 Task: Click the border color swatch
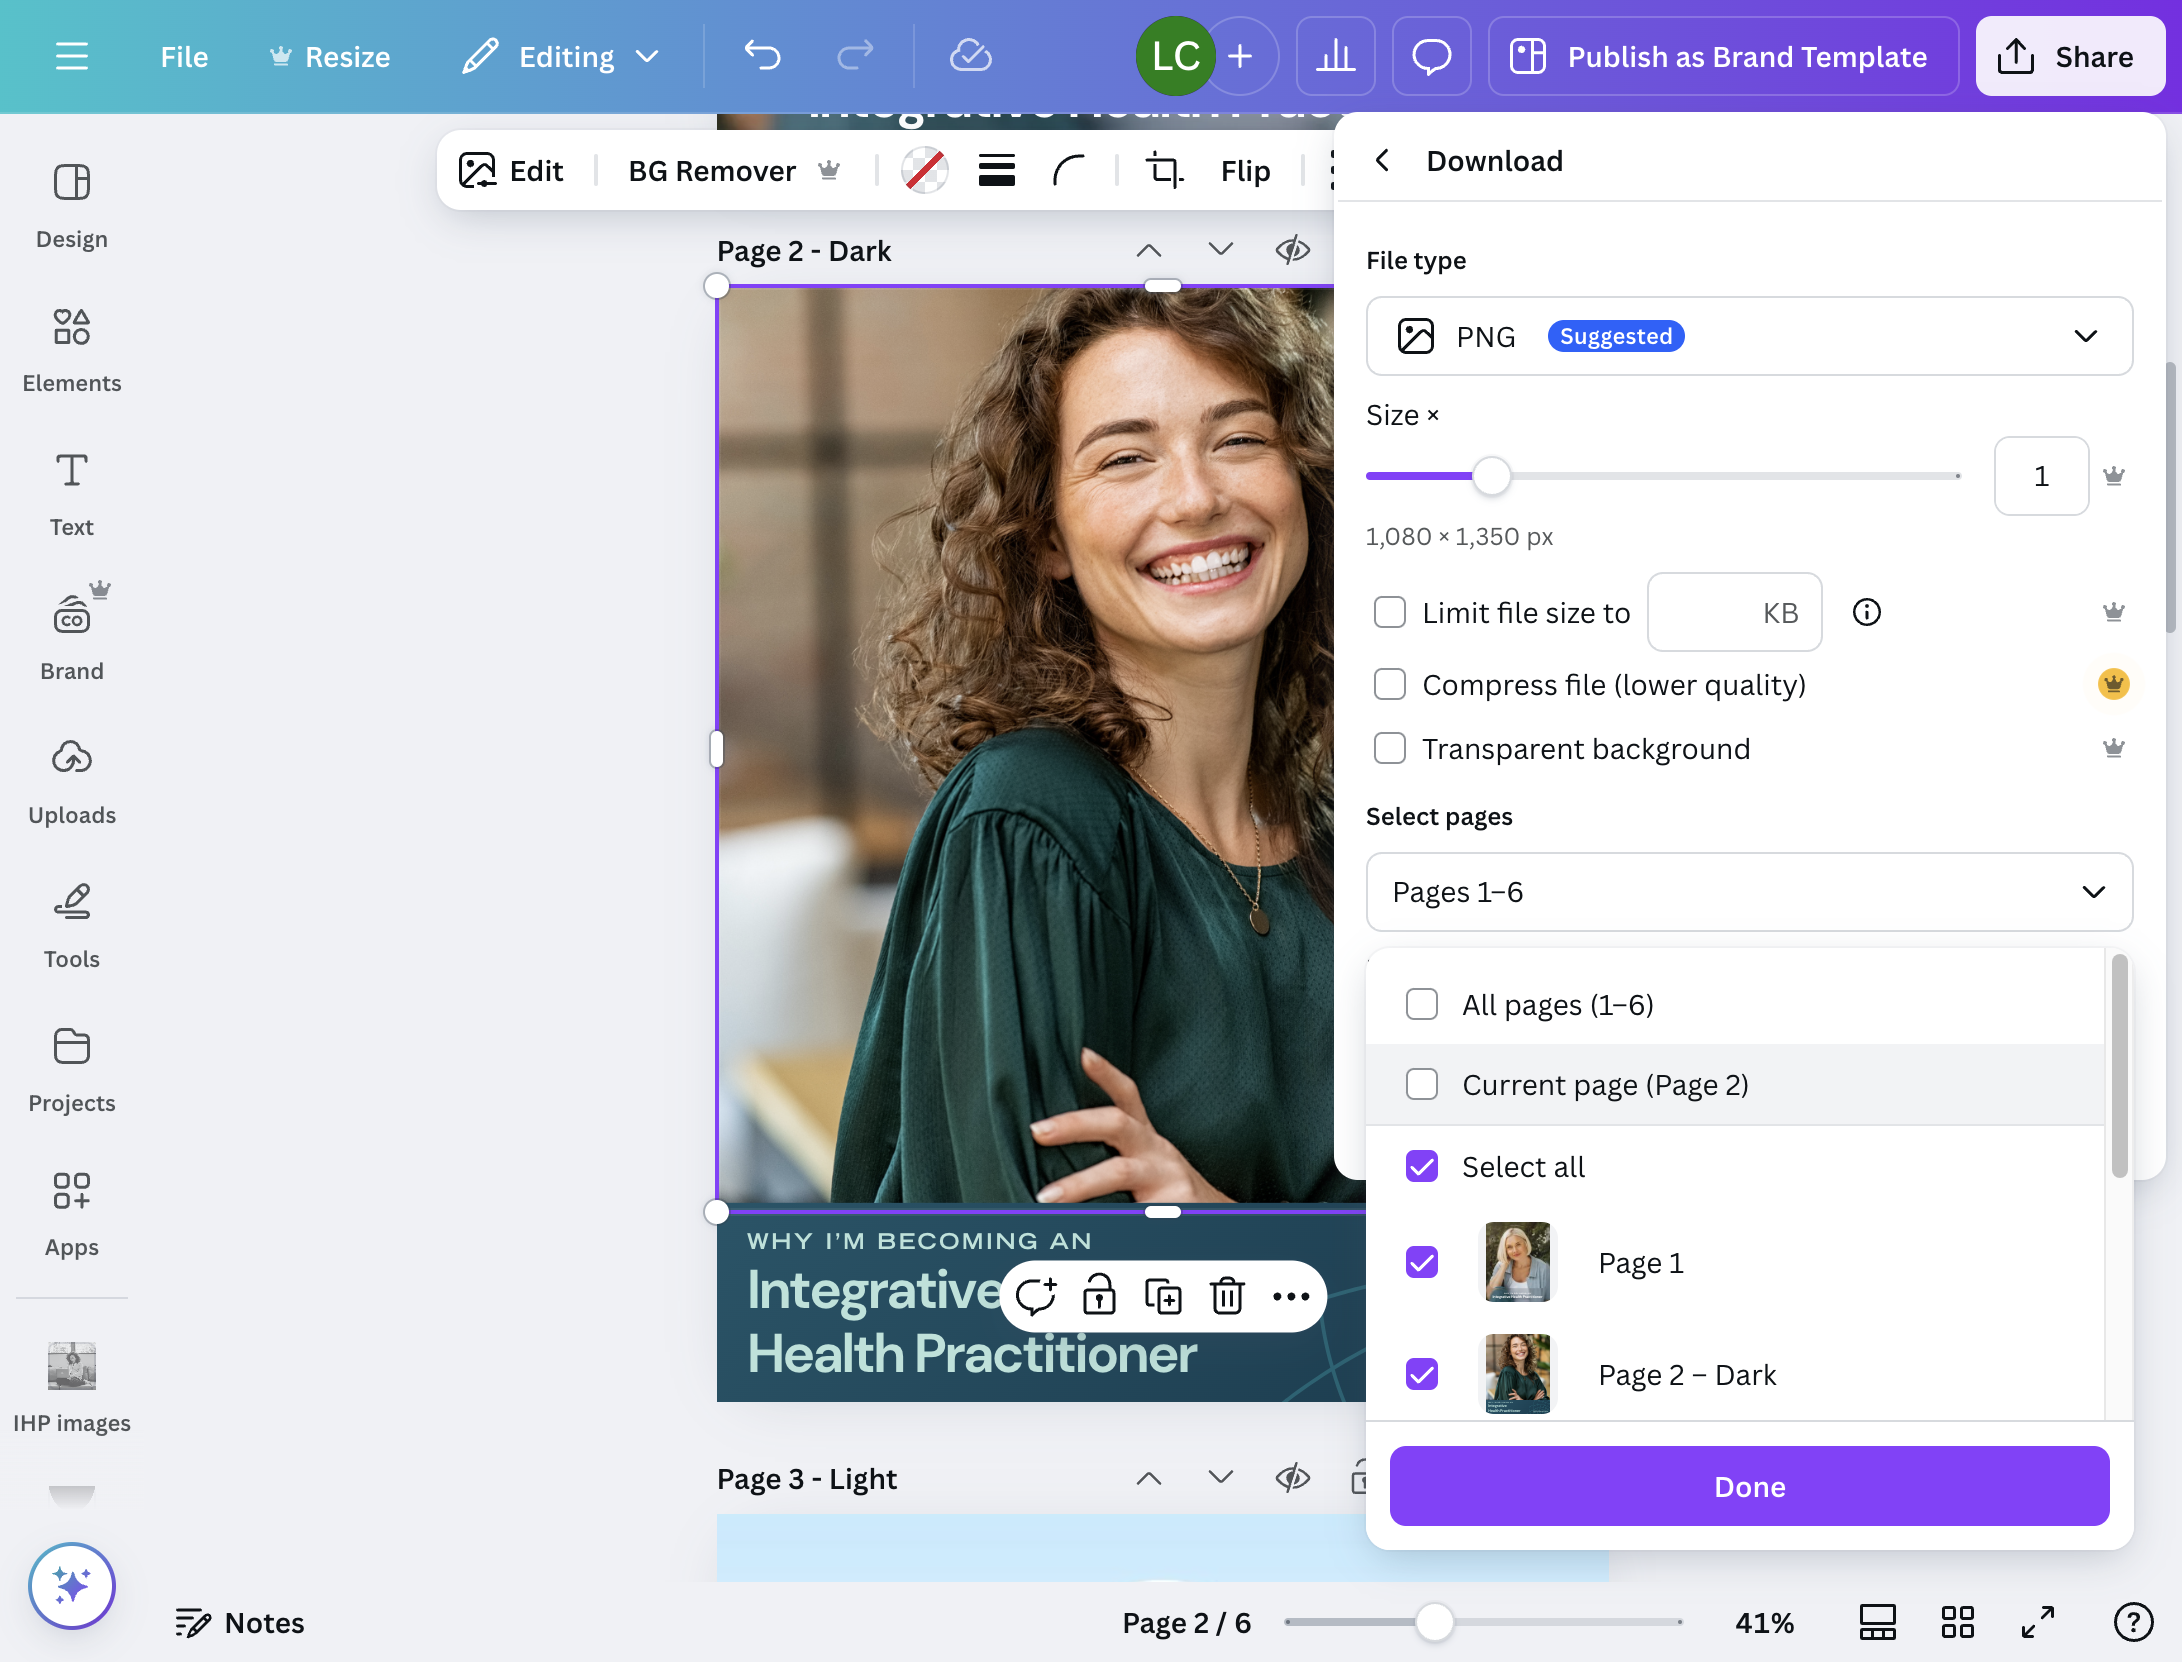pos(925,170)
